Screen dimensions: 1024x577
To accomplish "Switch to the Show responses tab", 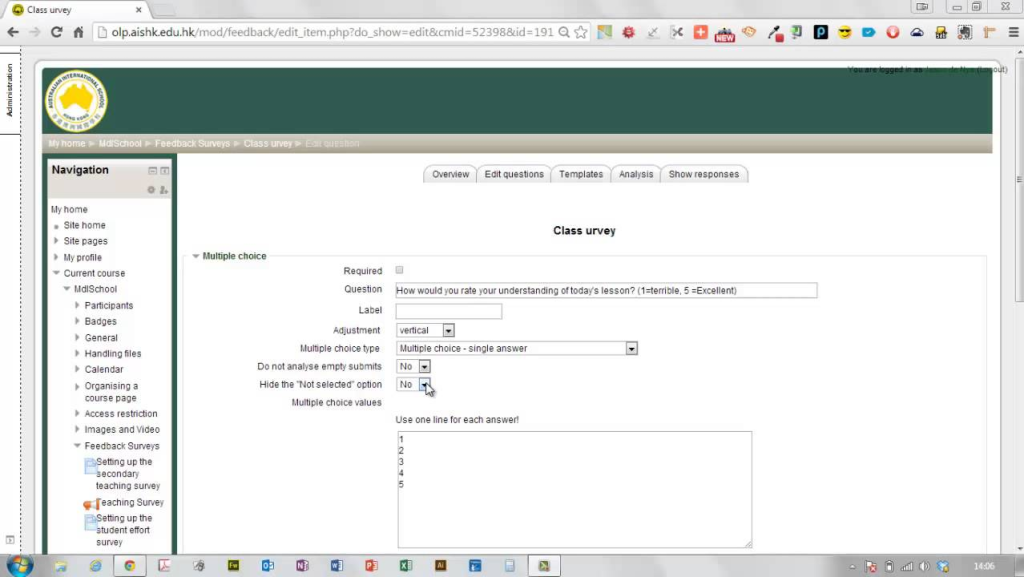I will pos(703,174).
